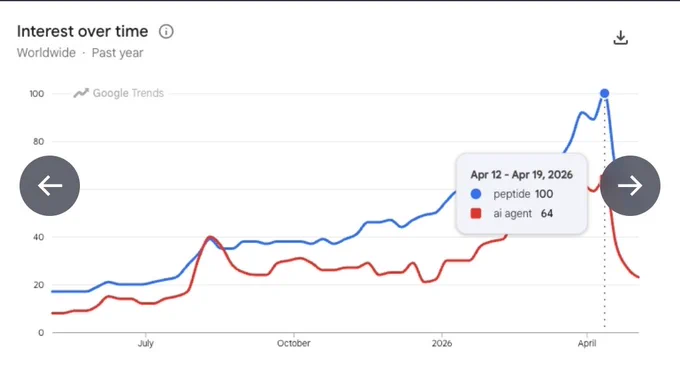
Task: Click the info icon beside Interest over time
Action: point(166,32)
